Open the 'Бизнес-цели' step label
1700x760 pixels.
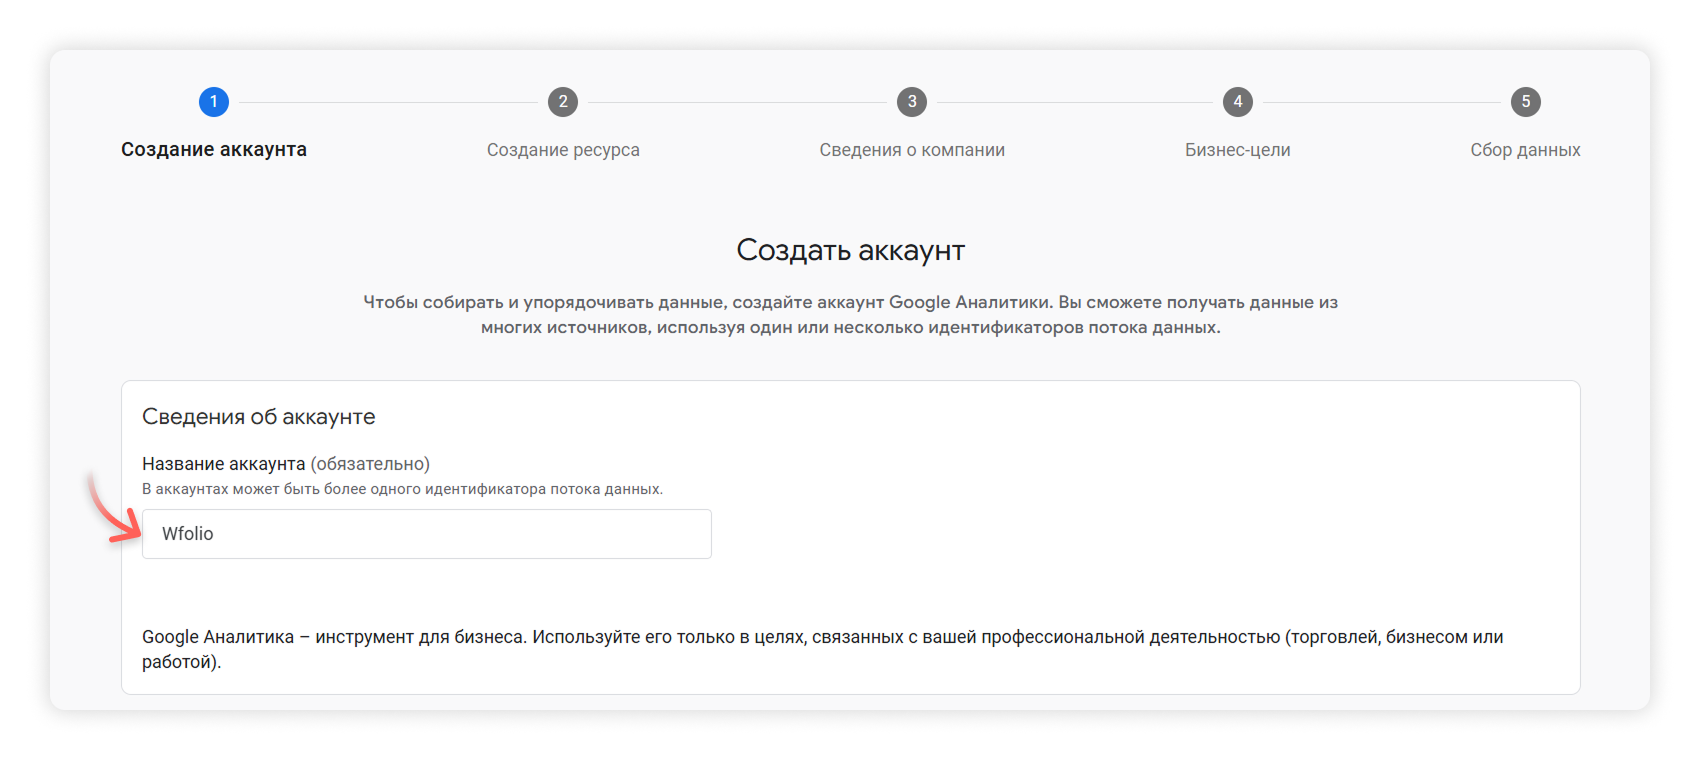click(1238, 150)
